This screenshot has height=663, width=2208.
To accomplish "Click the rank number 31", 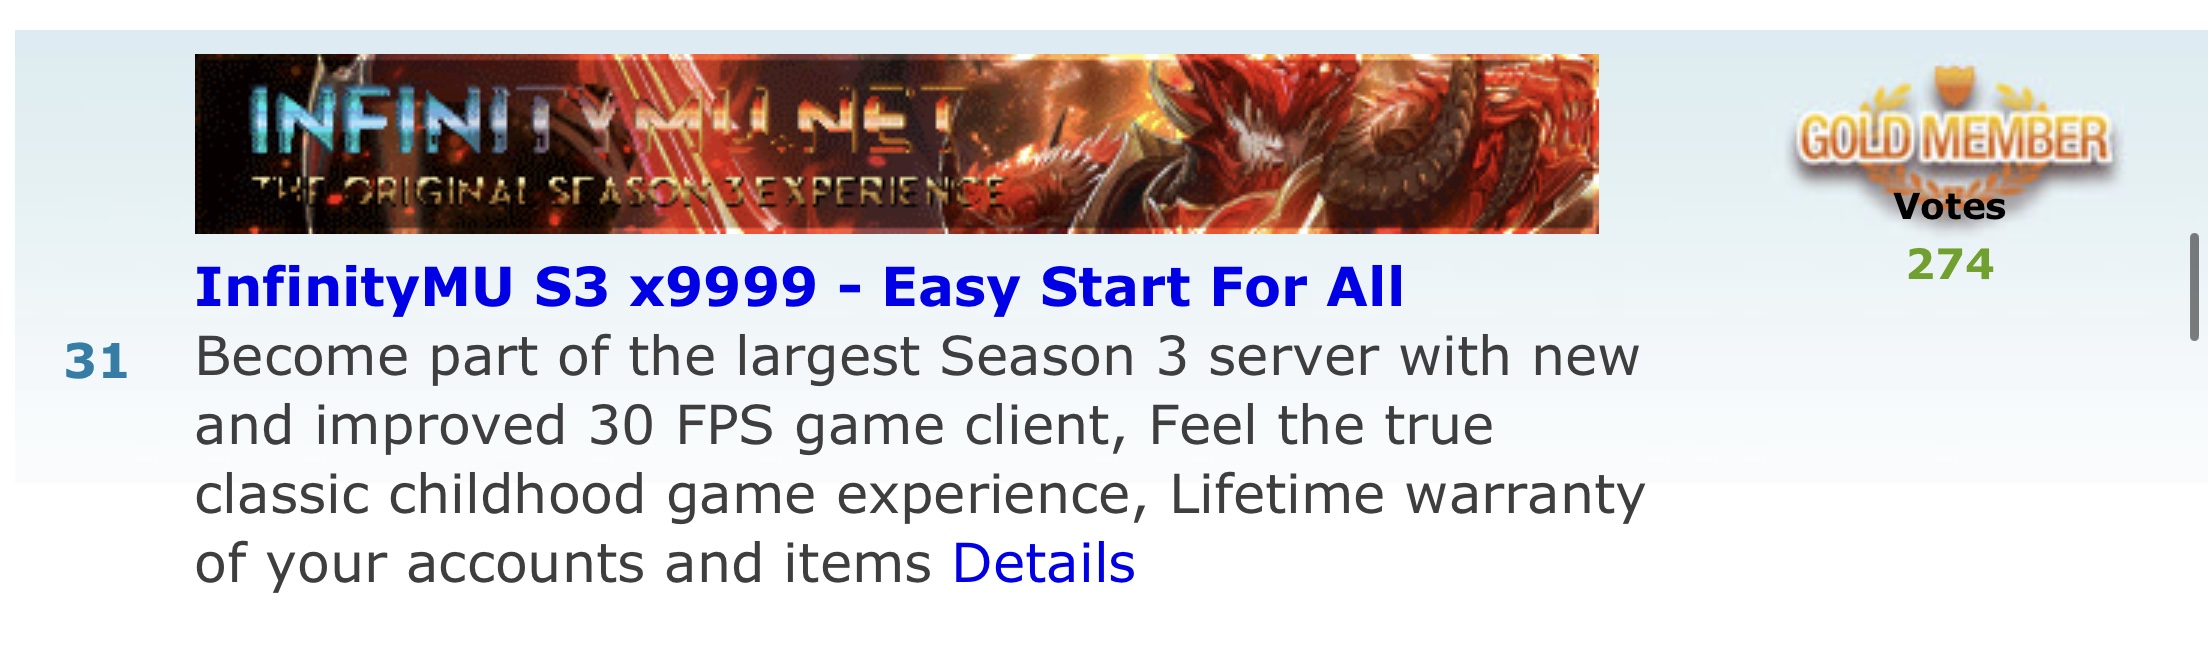I will pyautogui.click(x=96, y=361).
